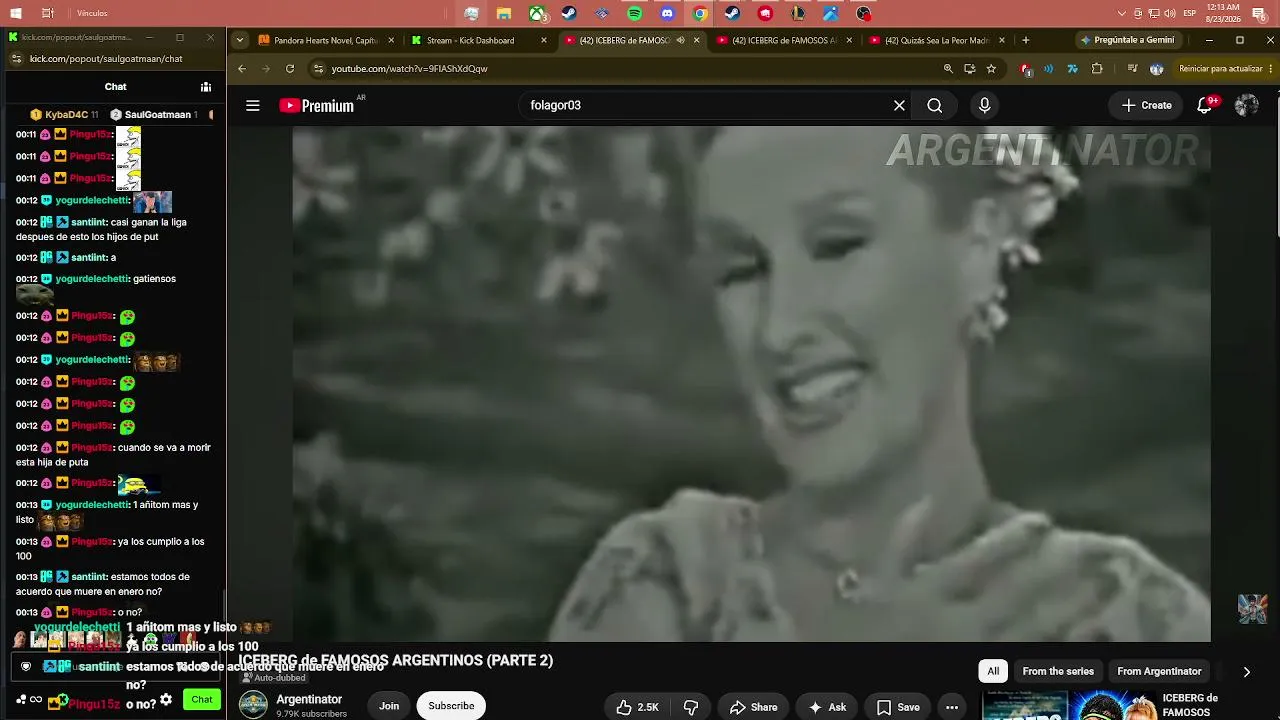The width and height of the screenshot is (1280, 720).
Task: Go back in the YouTube browser window
Action: point(242,68)
